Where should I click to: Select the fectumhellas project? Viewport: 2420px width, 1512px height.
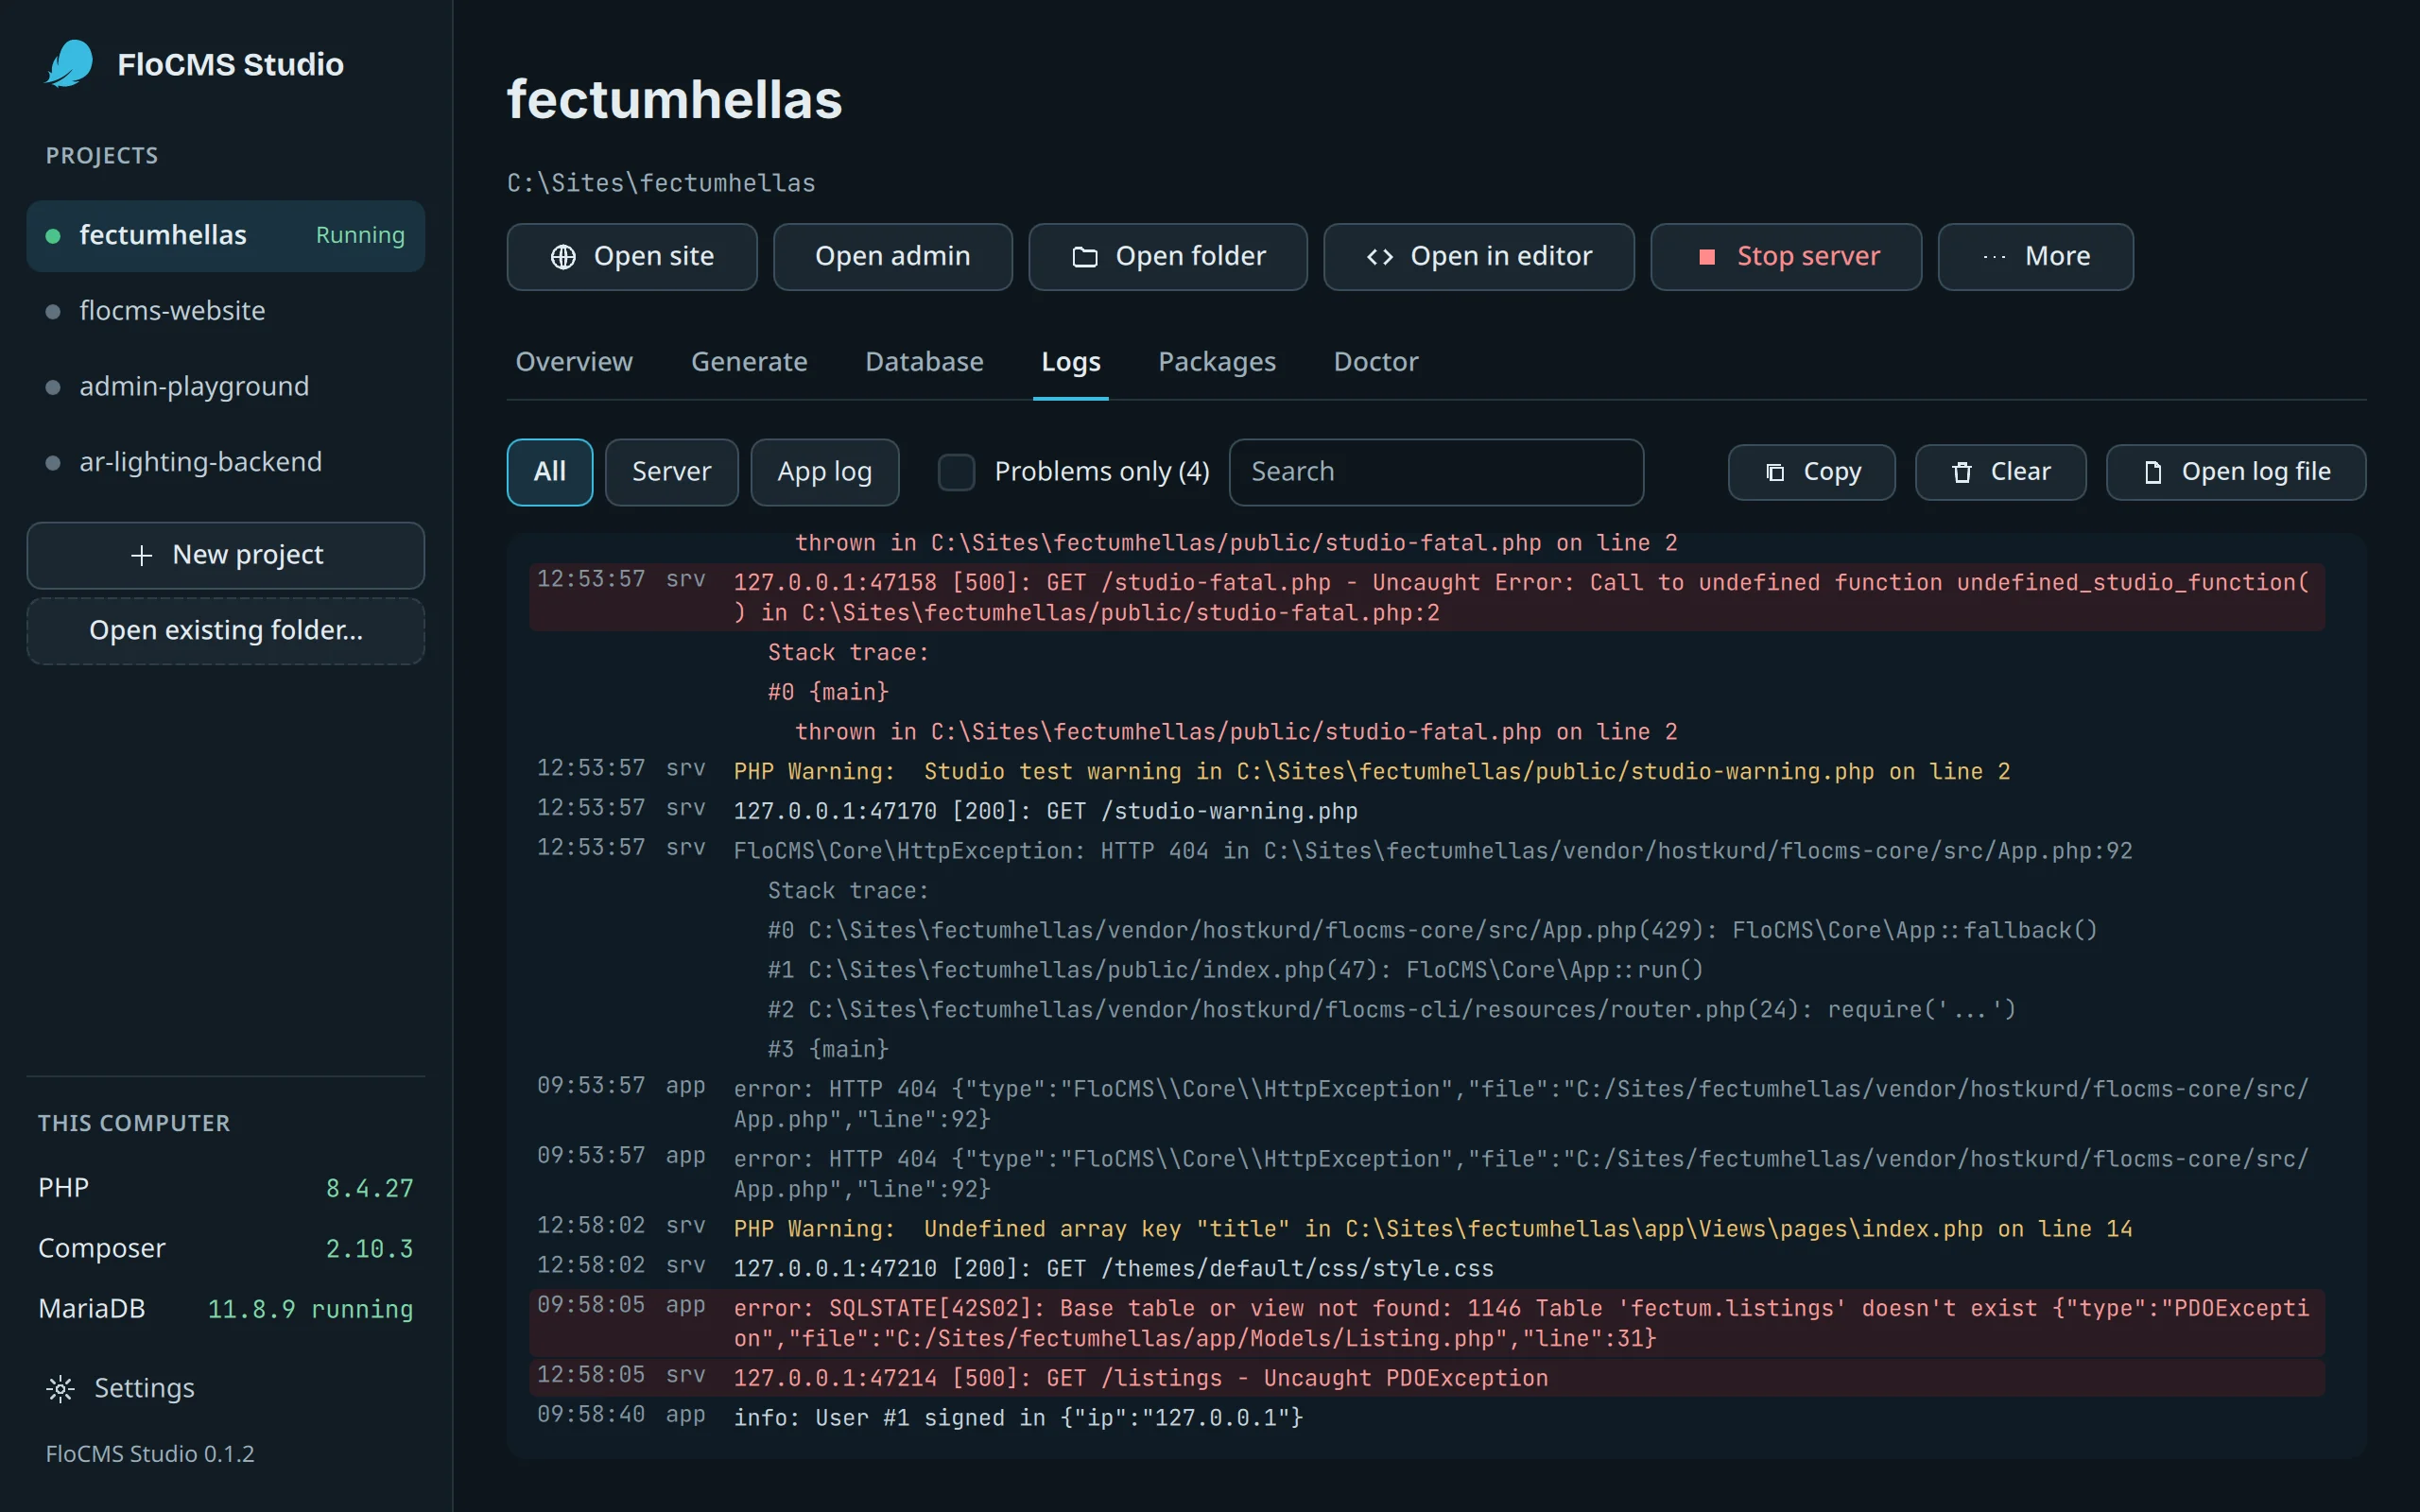pos(226,236)
